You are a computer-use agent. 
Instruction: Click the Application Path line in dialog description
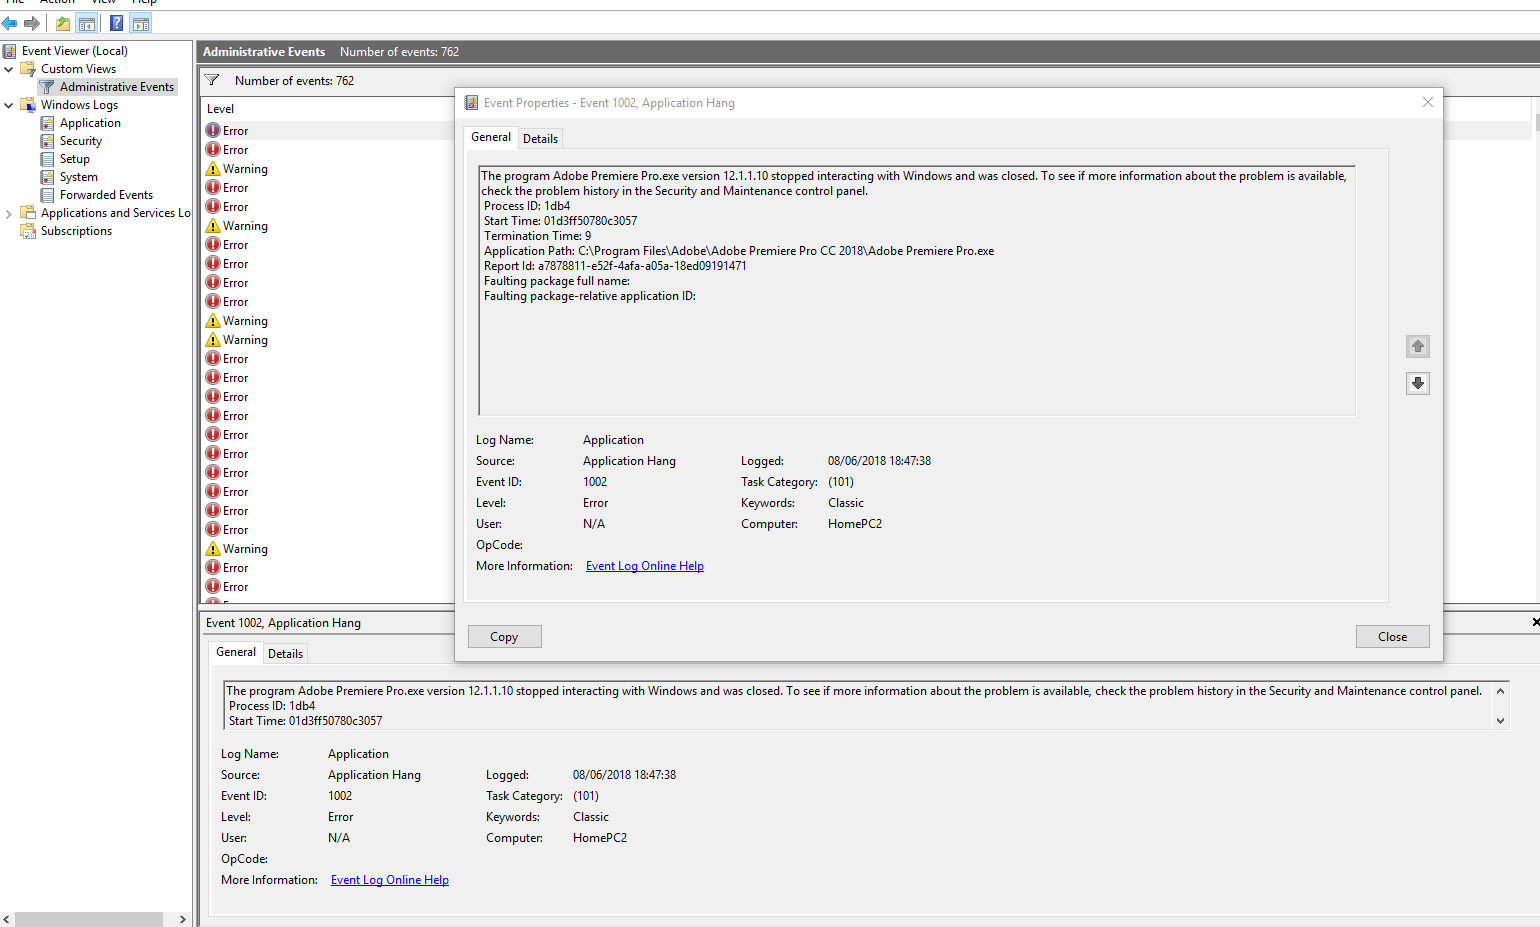[739, 251]
